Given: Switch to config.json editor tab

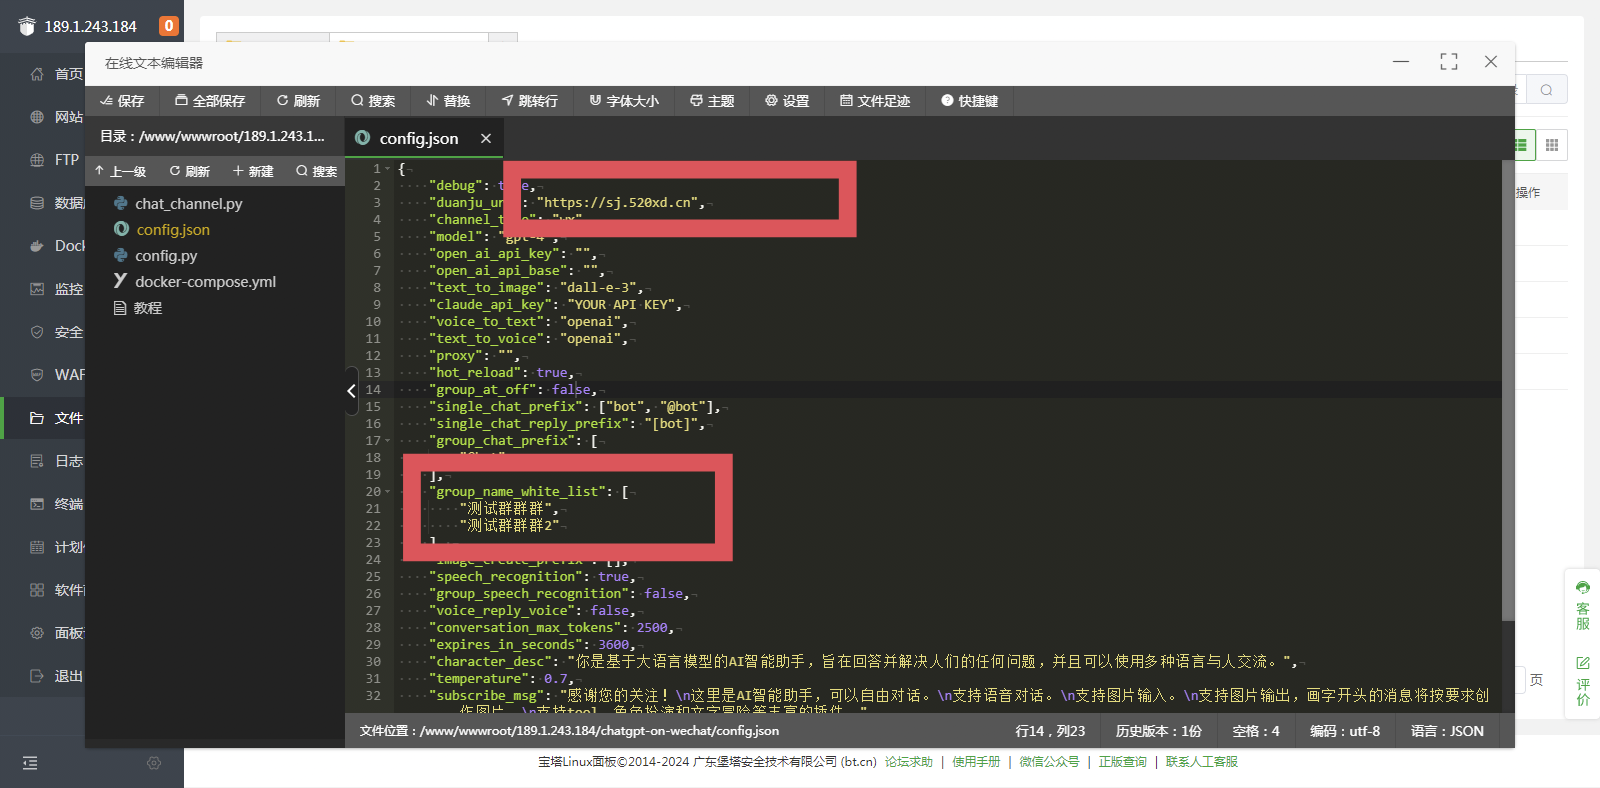Looking at the screenshot, I should coord(417,138).
